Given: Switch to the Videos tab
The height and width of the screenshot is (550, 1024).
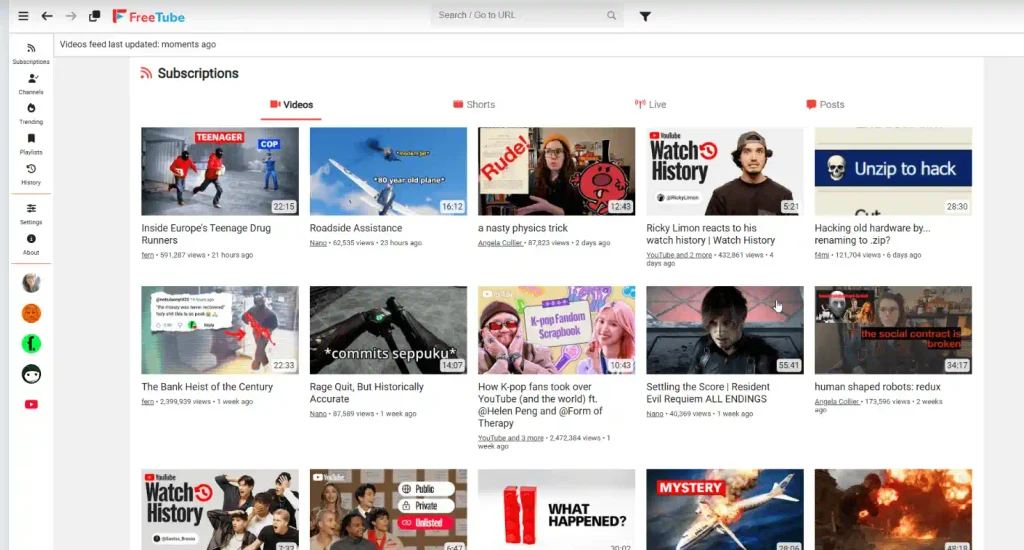Looking at the screenshot, I should 291,105.
